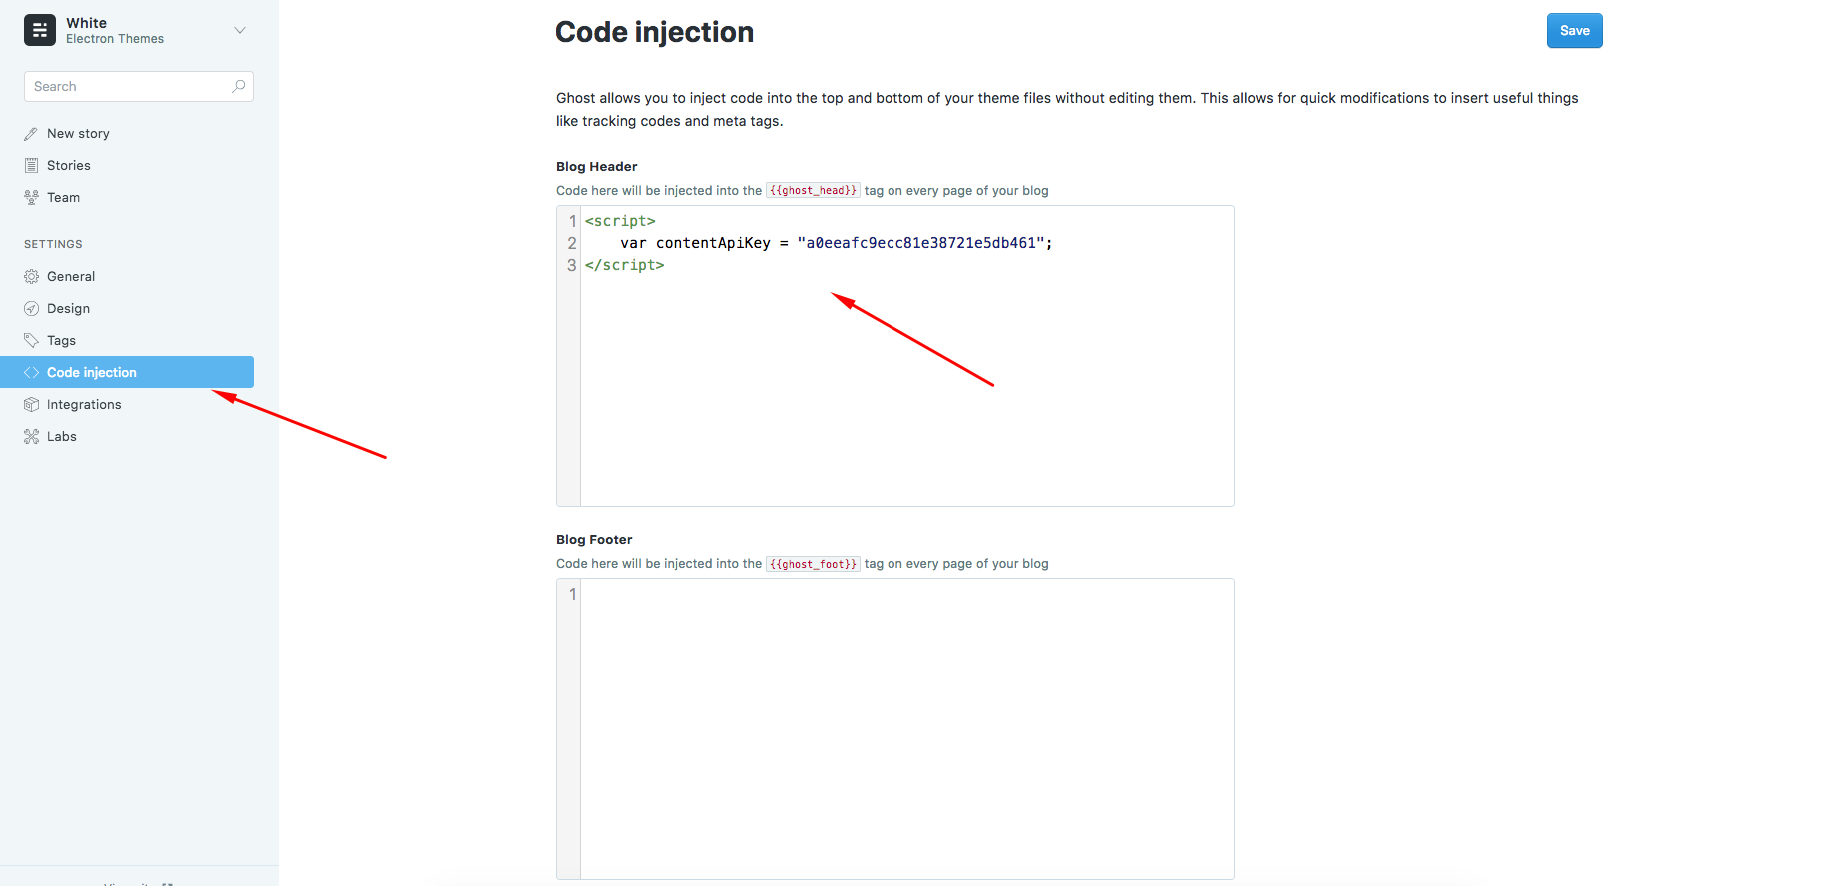The image size is (1838, 886).
Task: Click the New story pencil icon
Action: click(x=31, y=133)
